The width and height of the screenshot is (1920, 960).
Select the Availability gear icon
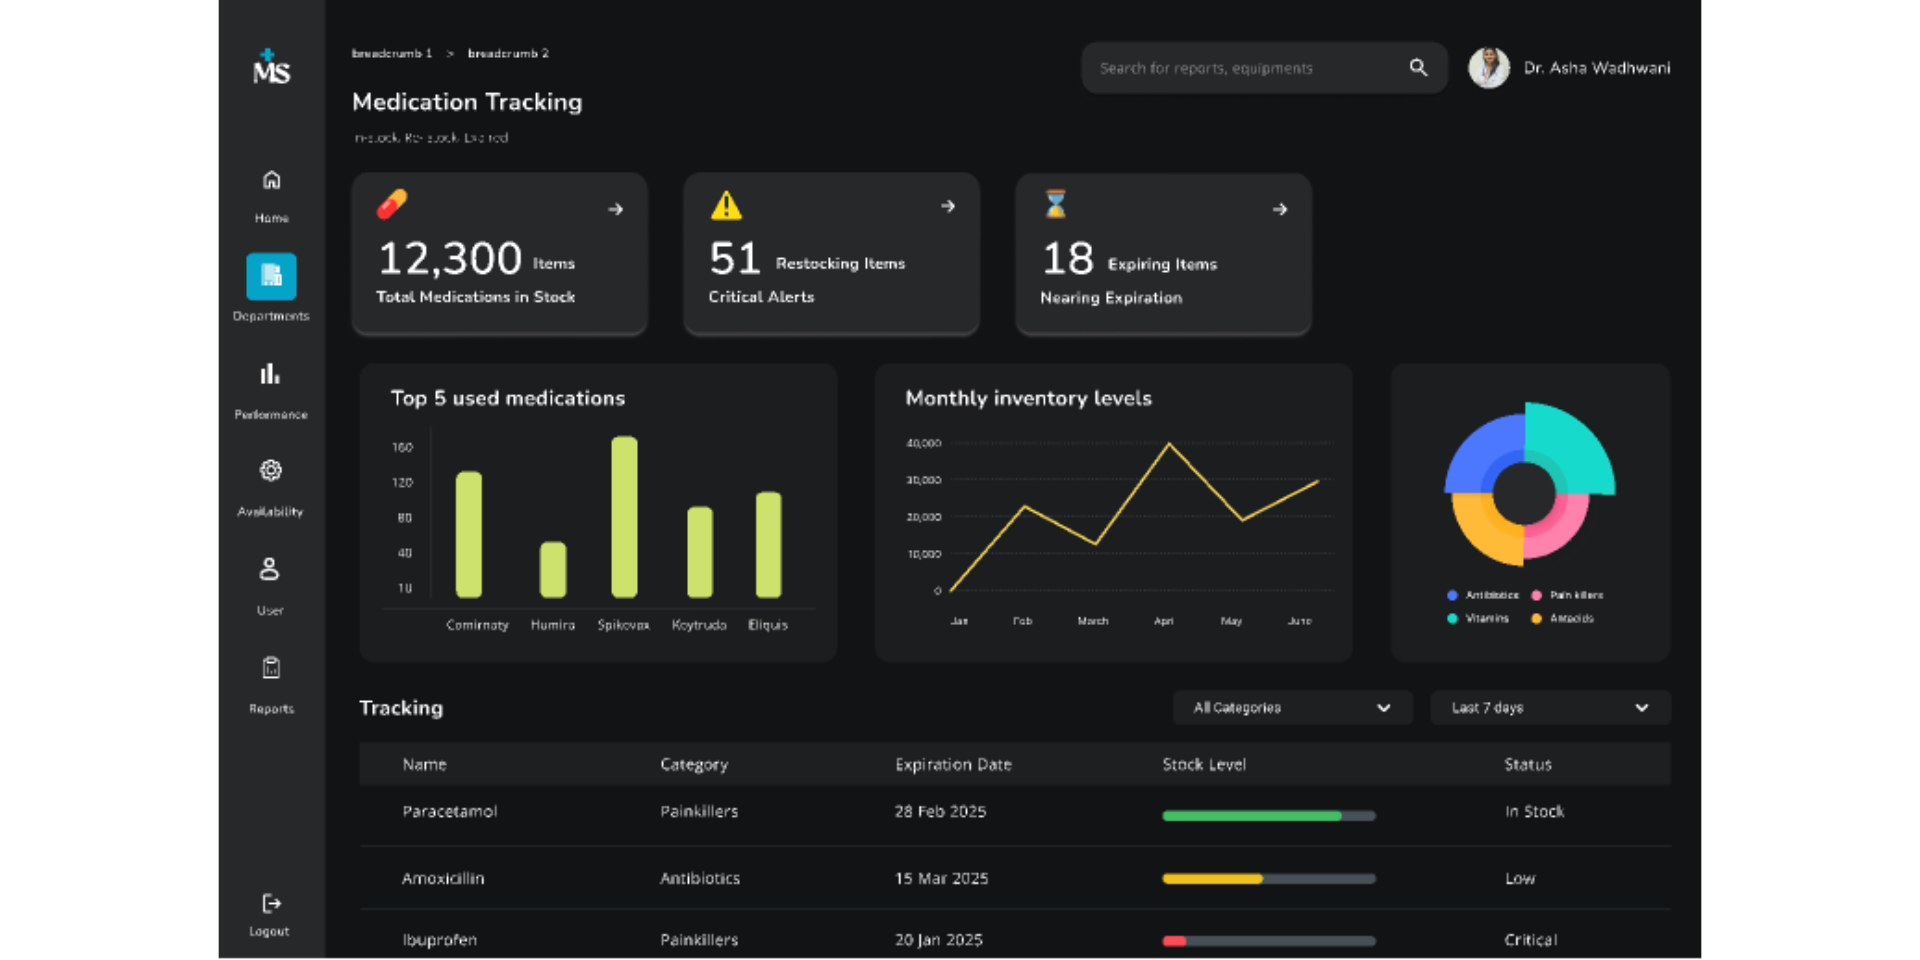click(270, 471)
